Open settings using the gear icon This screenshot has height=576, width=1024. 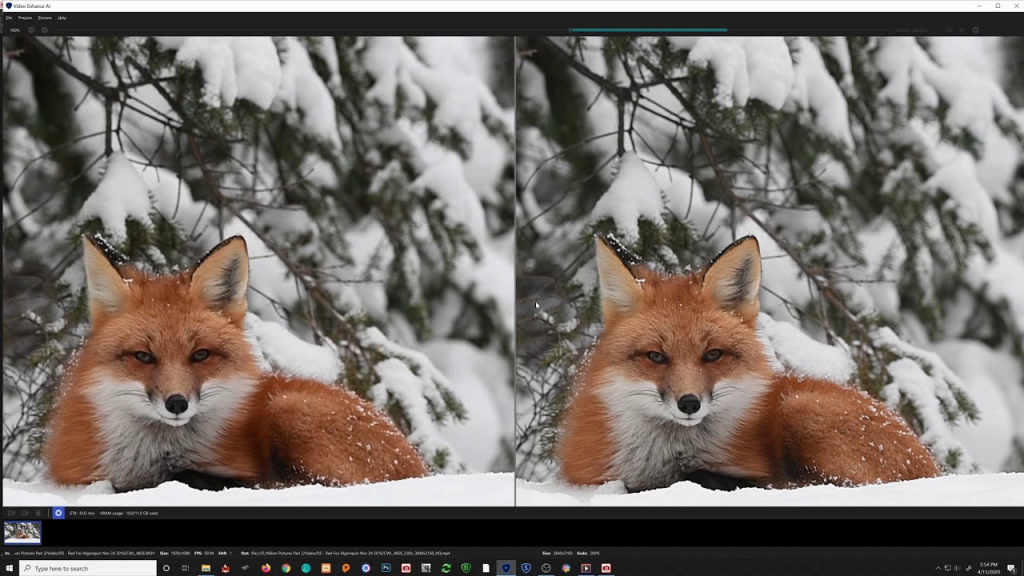click(977, 31)
